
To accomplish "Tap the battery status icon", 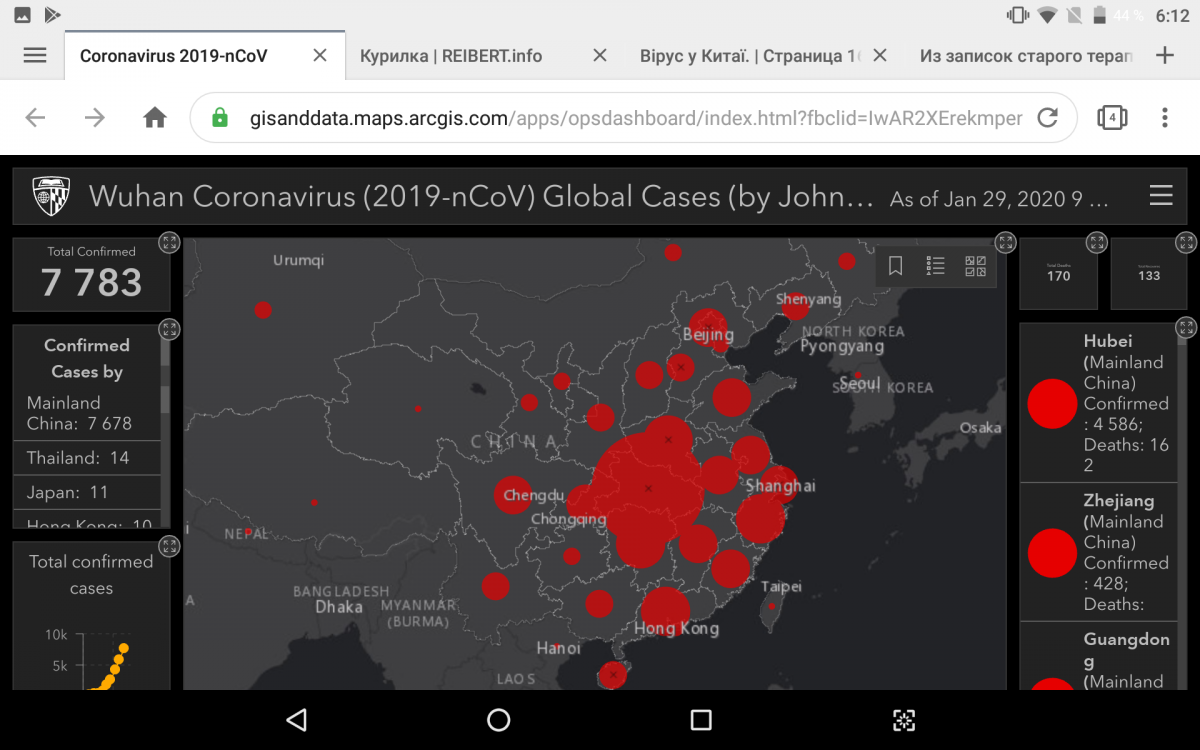I will coord(1099,15).
